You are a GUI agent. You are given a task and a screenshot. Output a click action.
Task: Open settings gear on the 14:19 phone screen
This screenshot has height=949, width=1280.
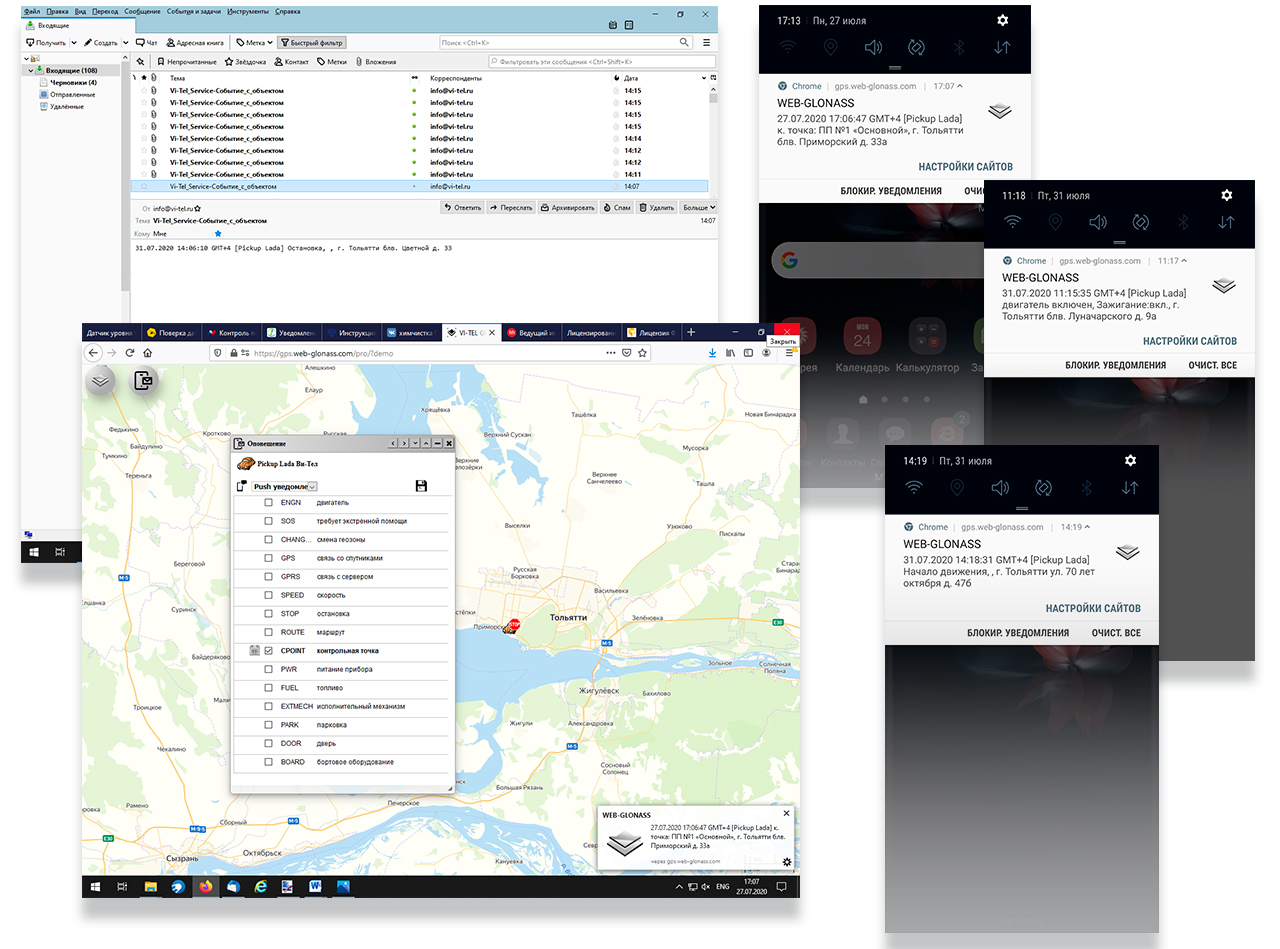click(x=1130, y=460)
